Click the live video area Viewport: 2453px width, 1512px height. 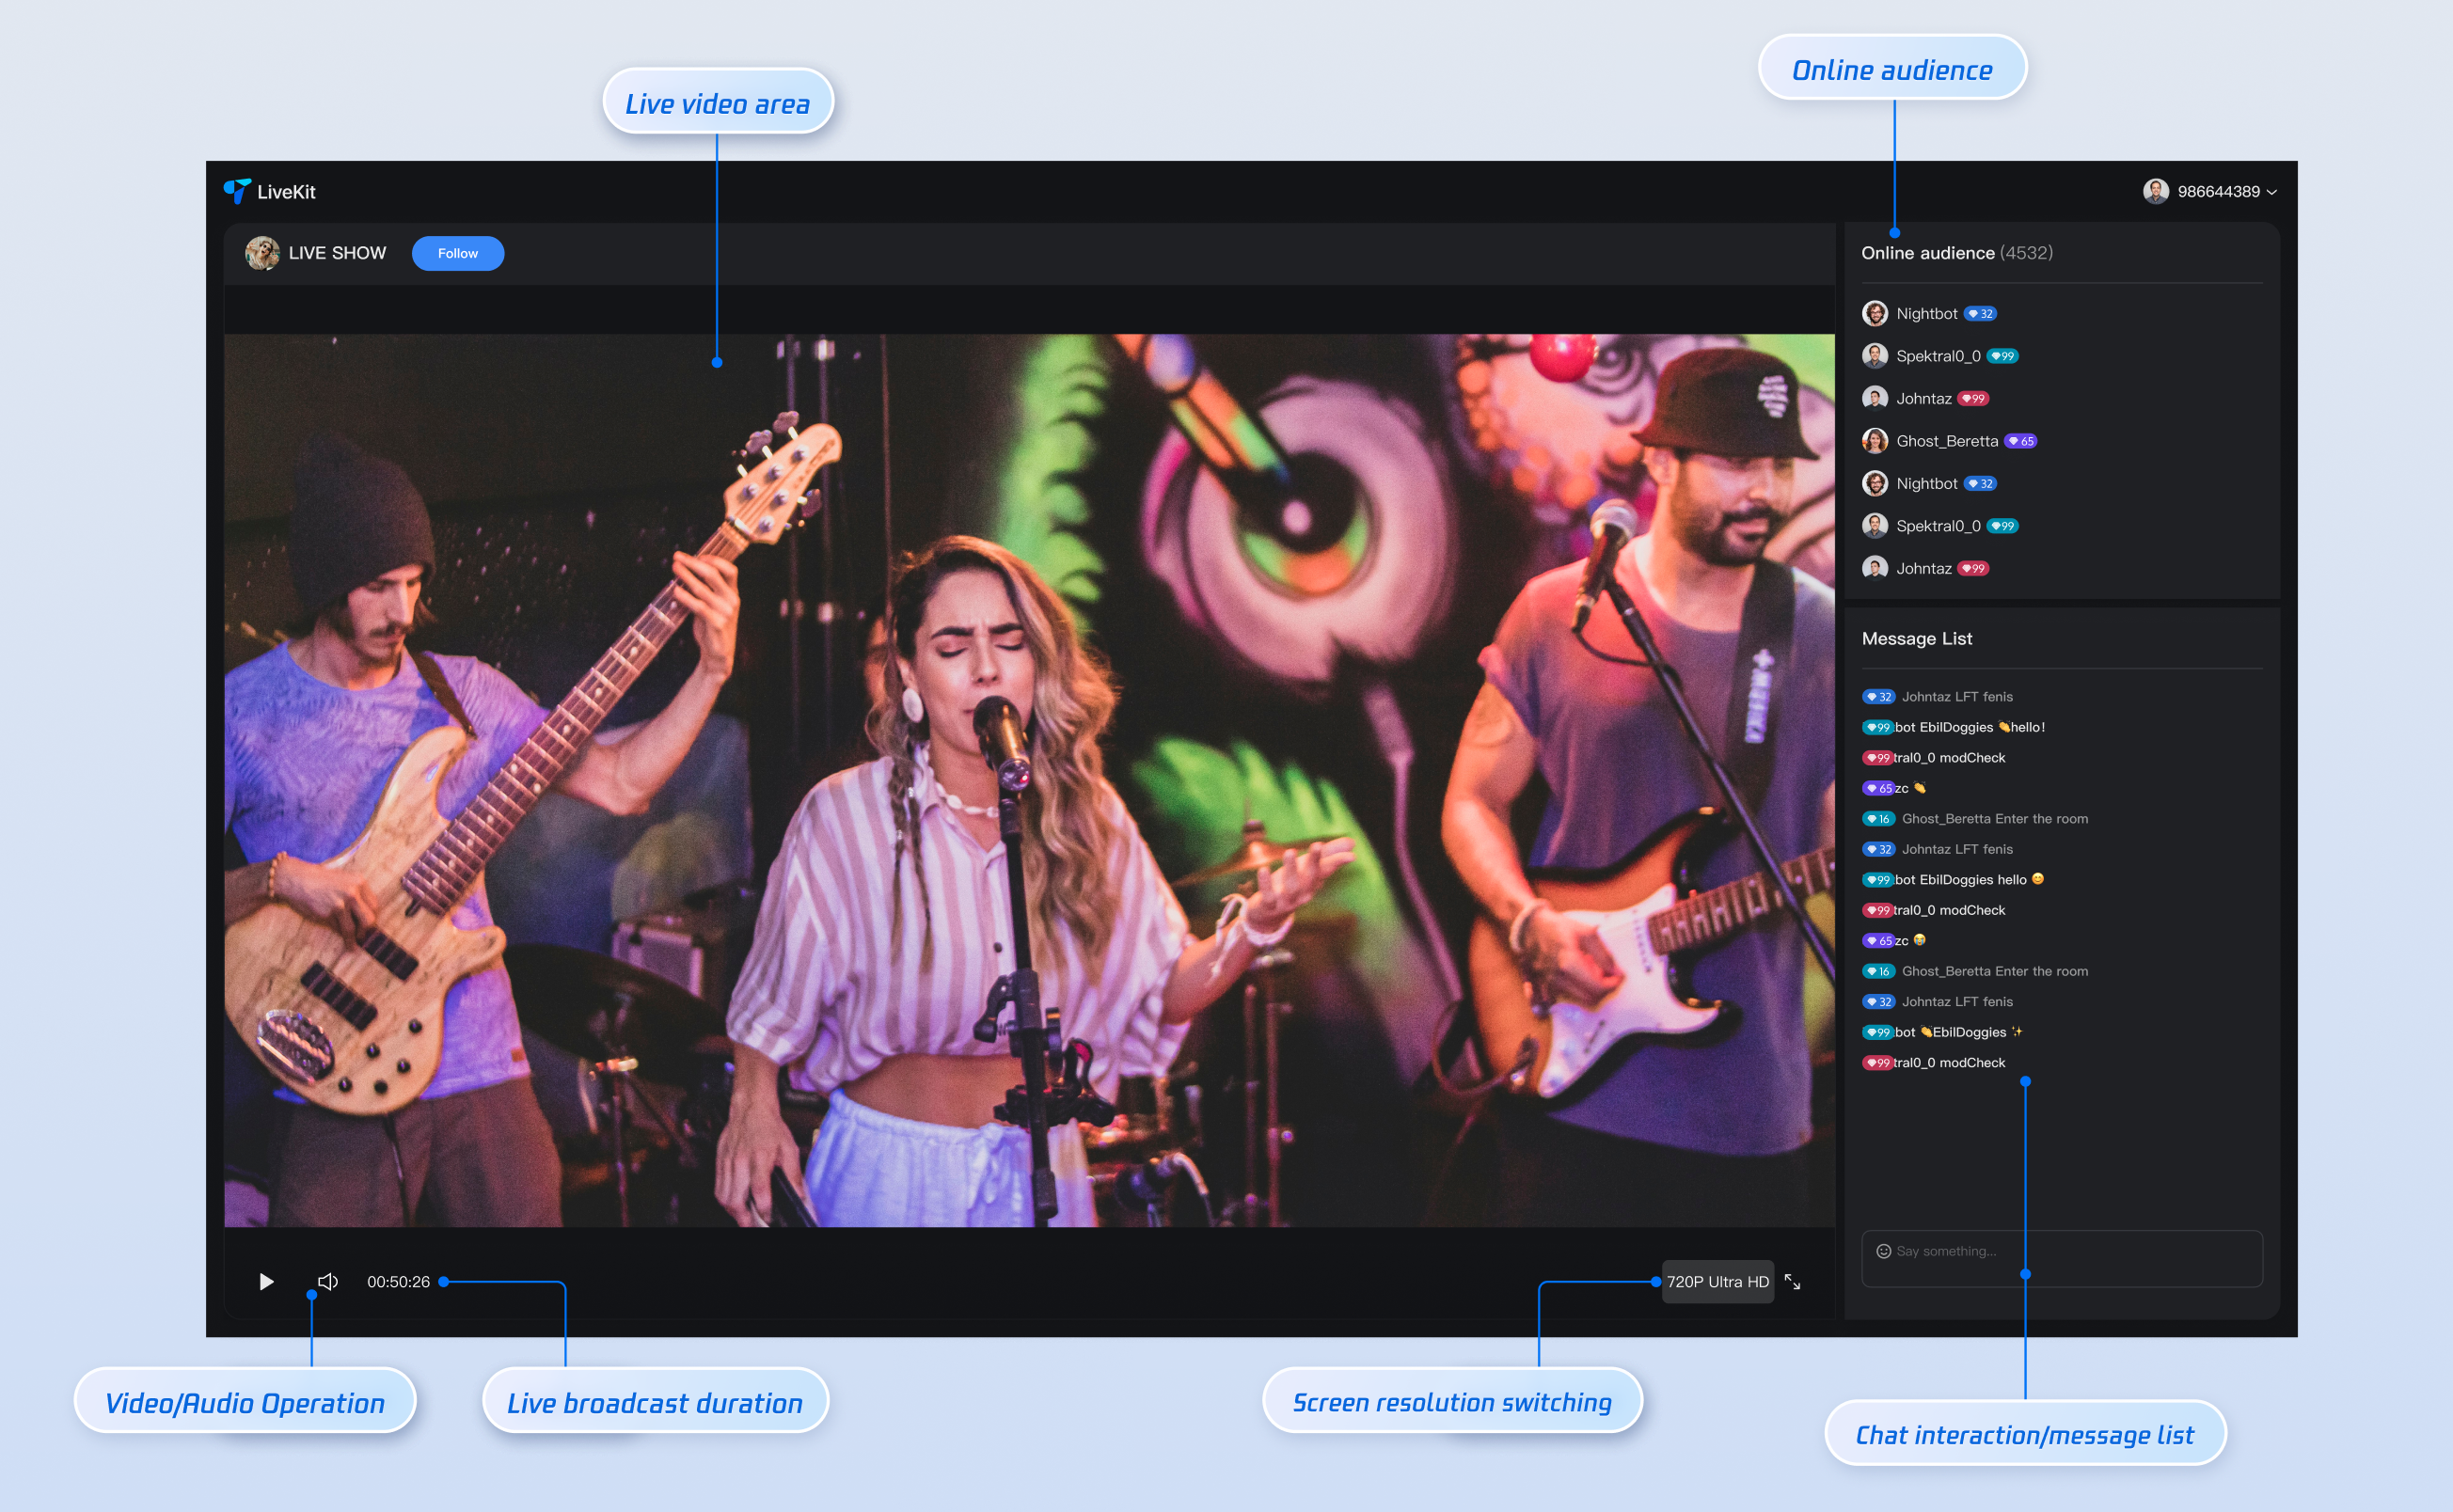pyautogui.click(x=1028, y=780)
